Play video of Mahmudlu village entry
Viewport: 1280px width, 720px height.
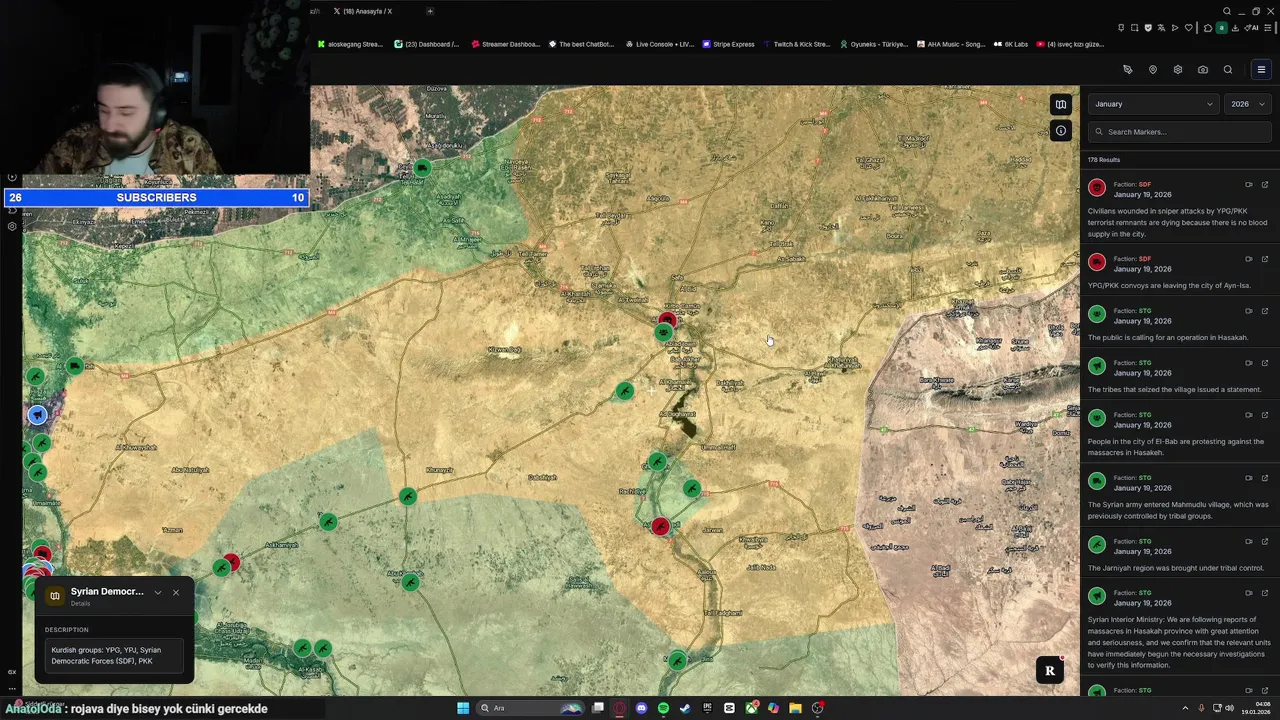(1249, 478)
